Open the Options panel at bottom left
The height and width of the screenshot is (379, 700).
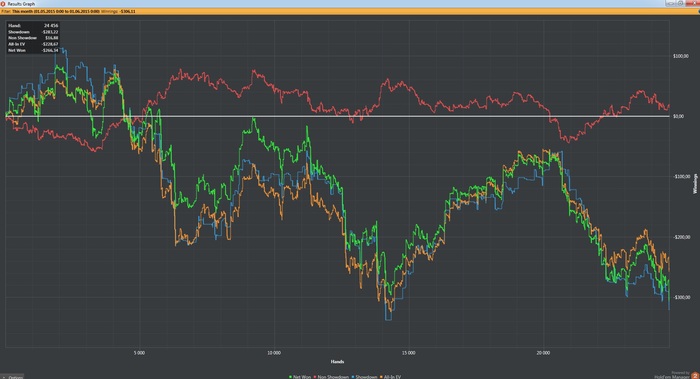pos(12,377)
